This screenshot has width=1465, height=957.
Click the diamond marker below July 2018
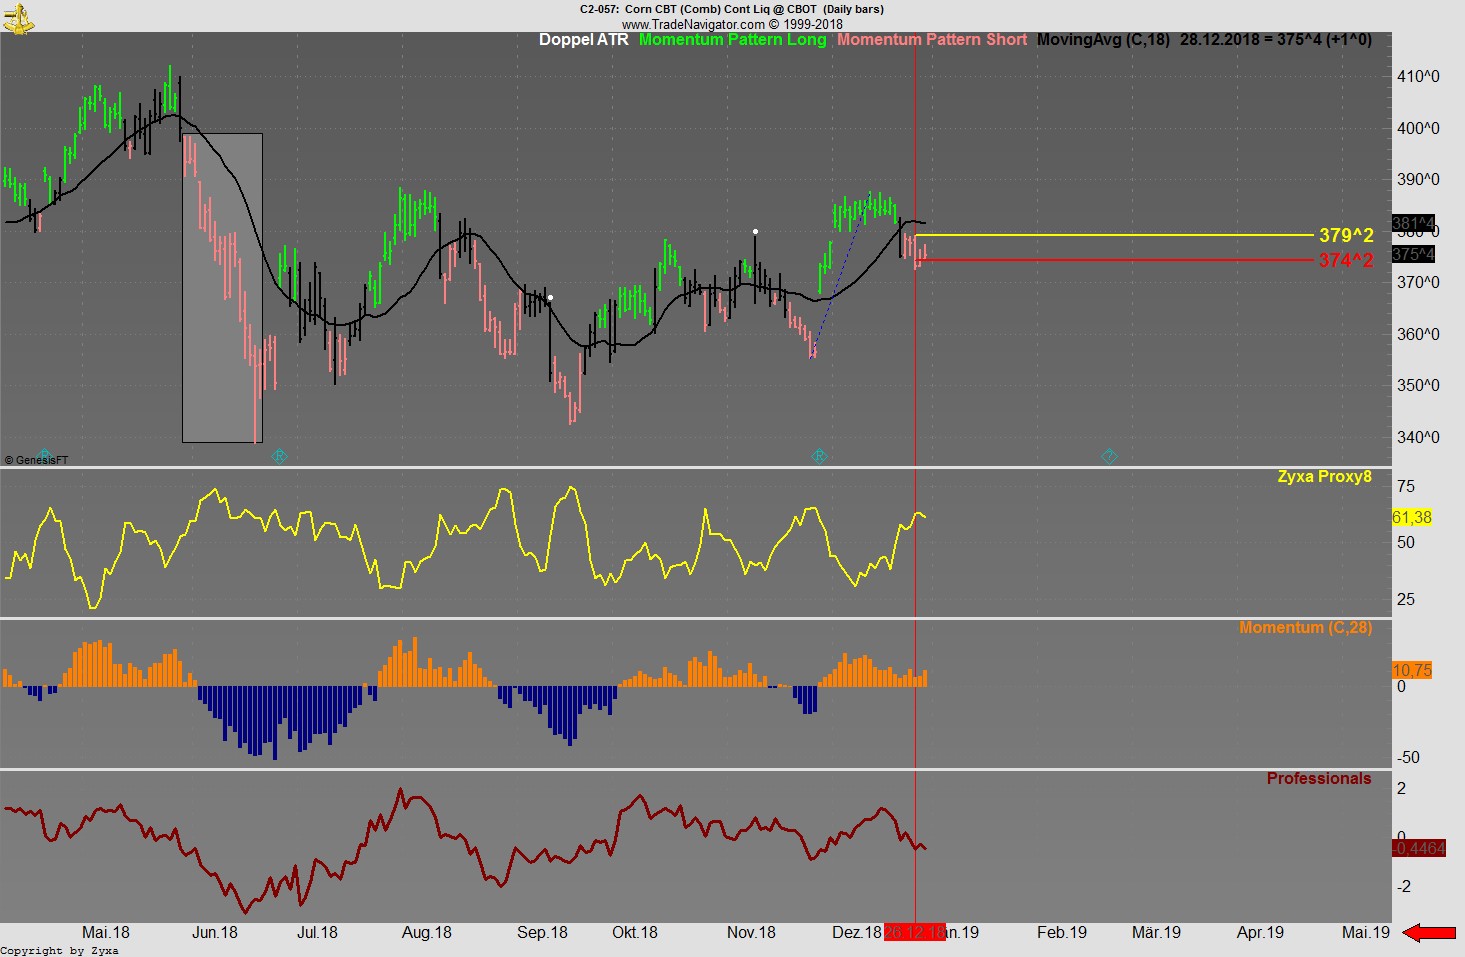coord(279,456)
